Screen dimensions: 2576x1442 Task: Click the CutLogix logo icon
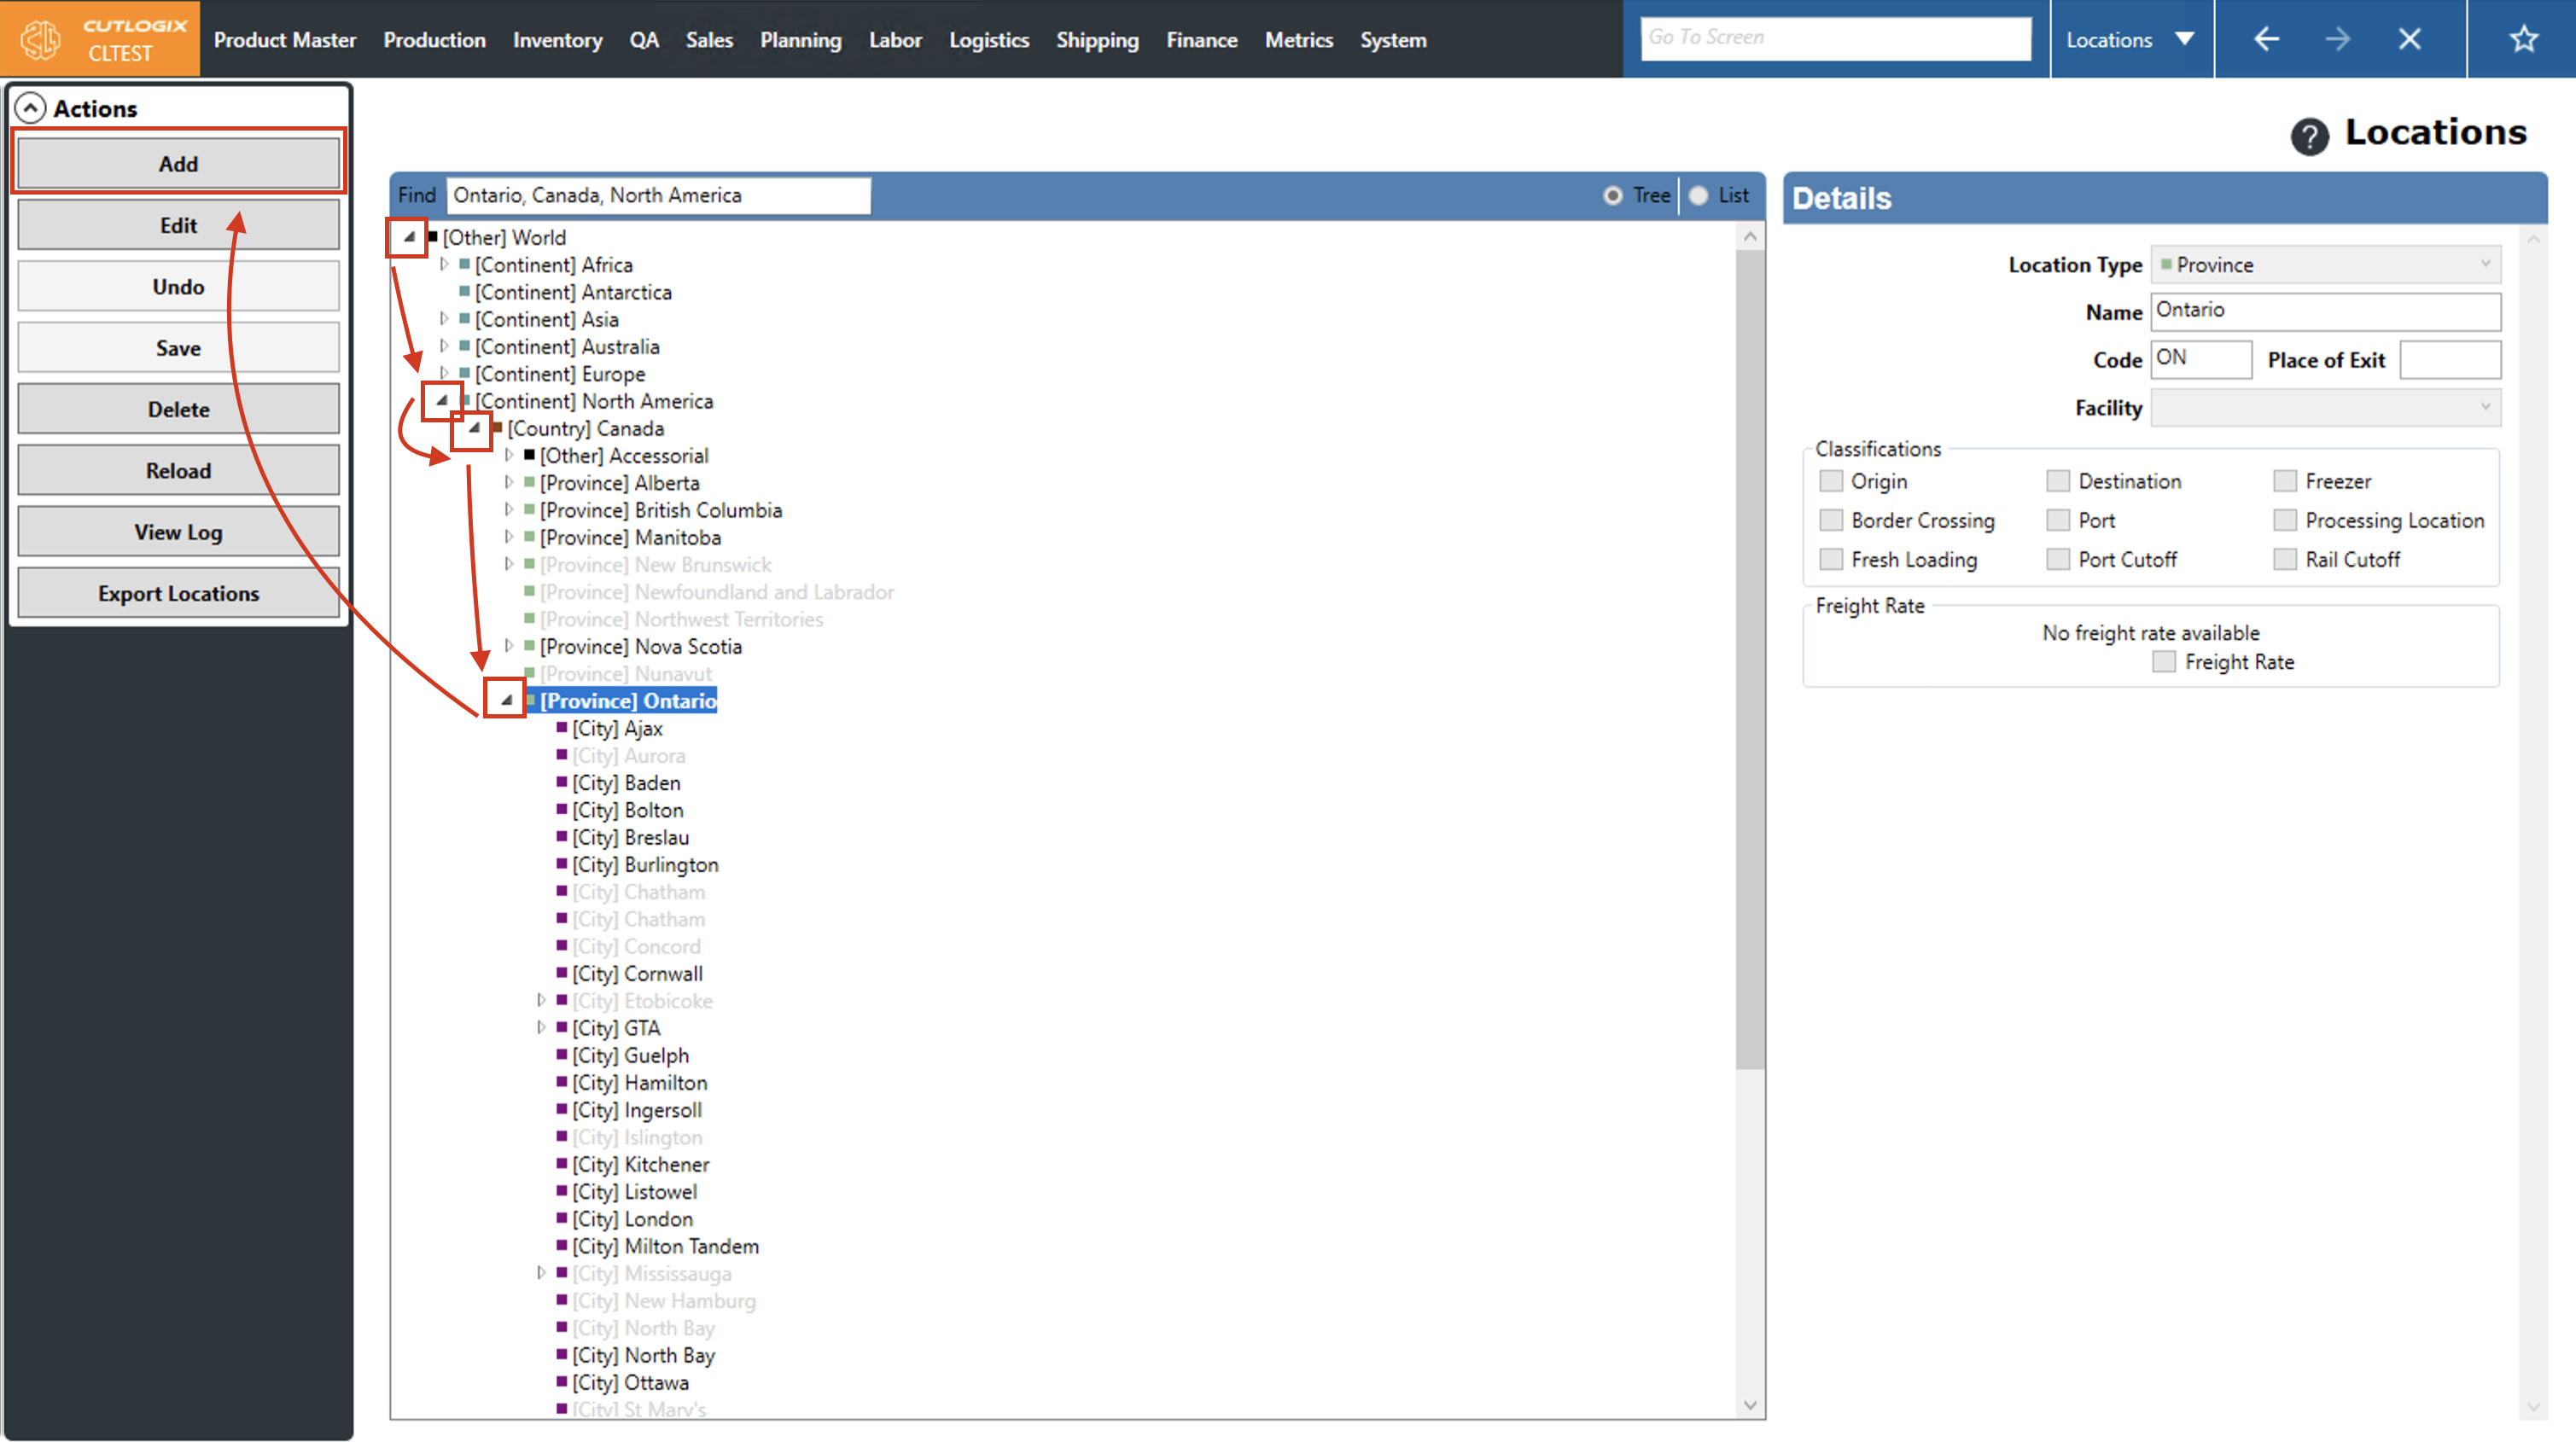(x=41, y=39)
